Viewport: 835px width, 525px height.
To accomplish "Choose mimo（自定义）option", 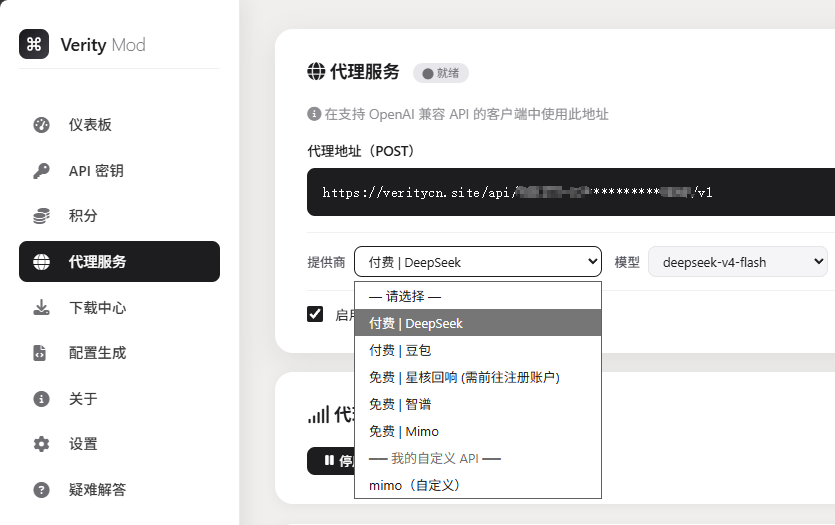I will pyautogui.click(x=478, y=485).
